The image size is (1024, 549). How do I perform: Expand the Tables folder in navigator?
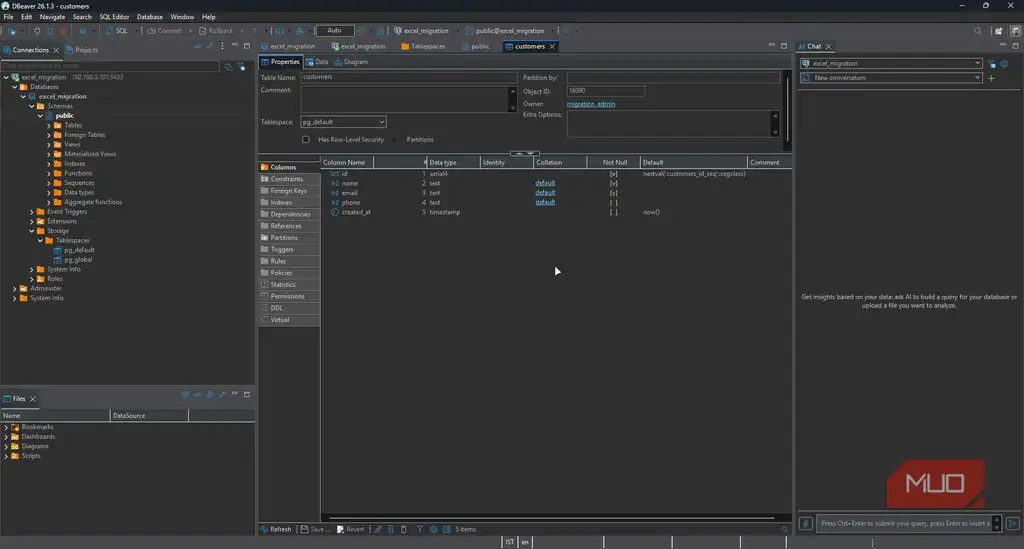[48, 125]
